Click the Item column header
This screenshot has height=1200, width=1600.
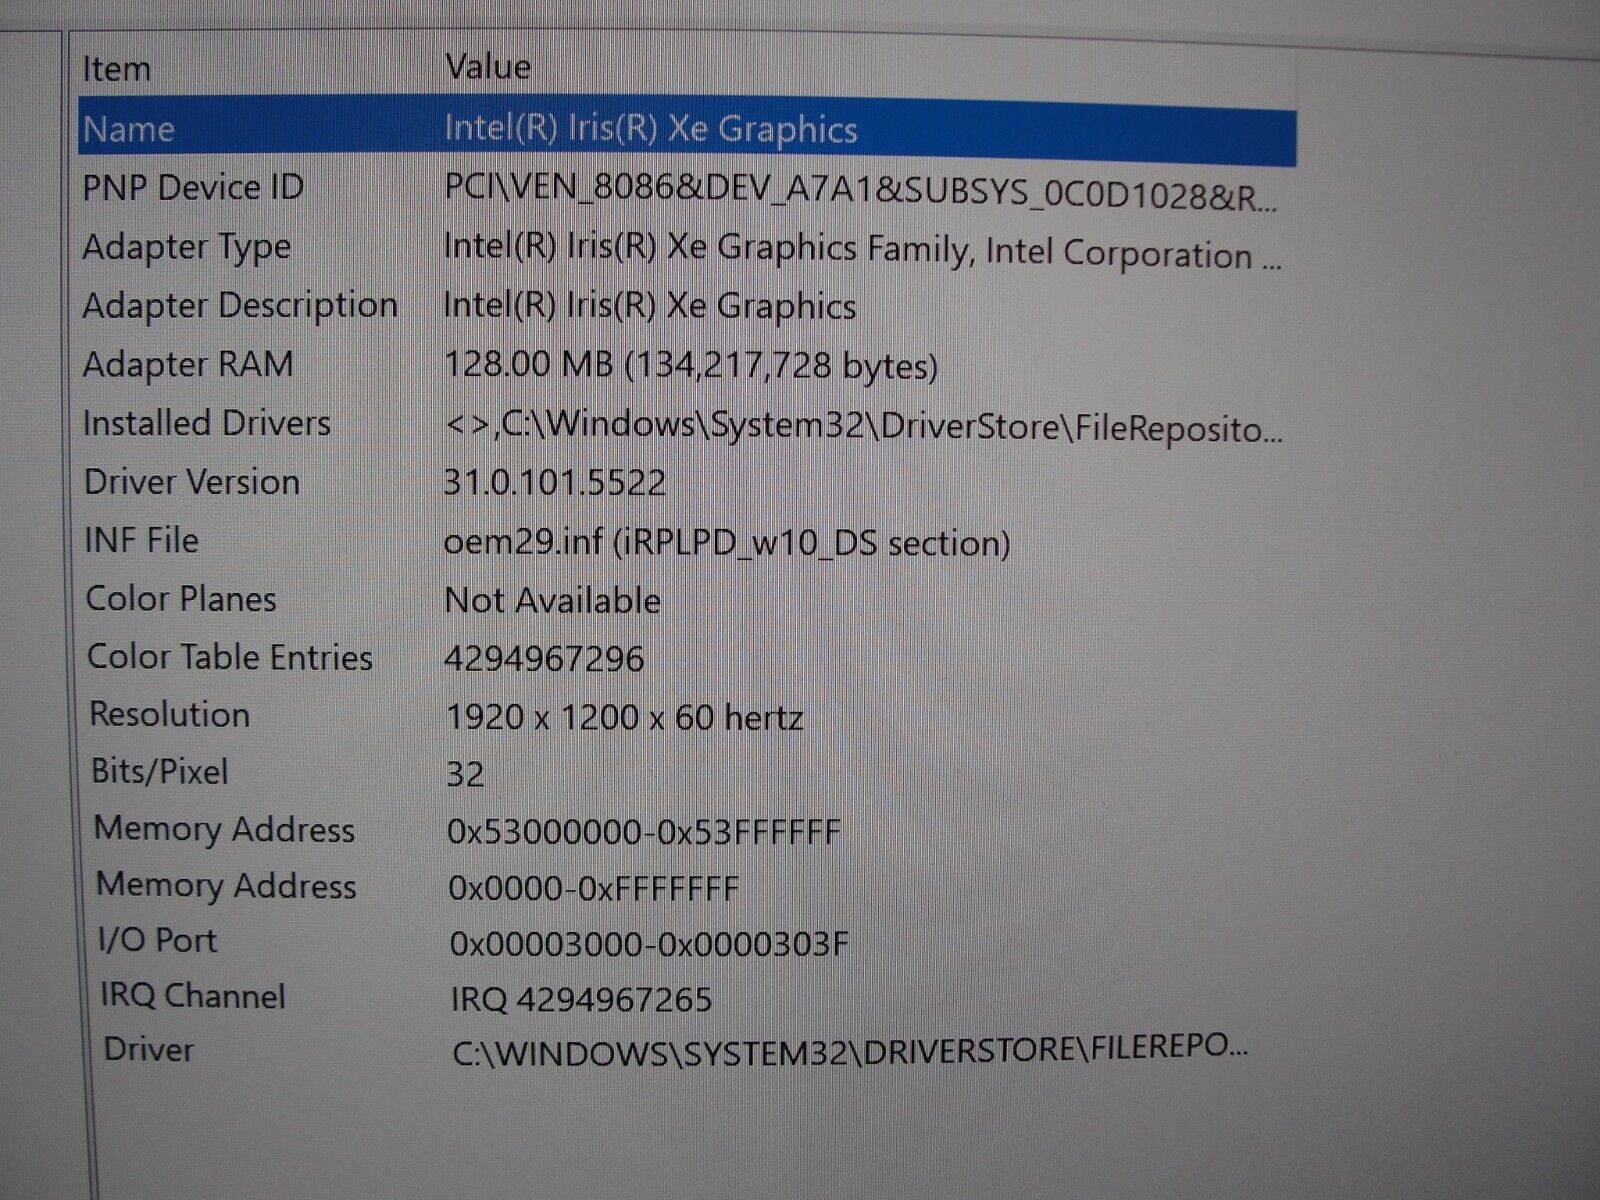pyautogui.click(x=117, y=67)
